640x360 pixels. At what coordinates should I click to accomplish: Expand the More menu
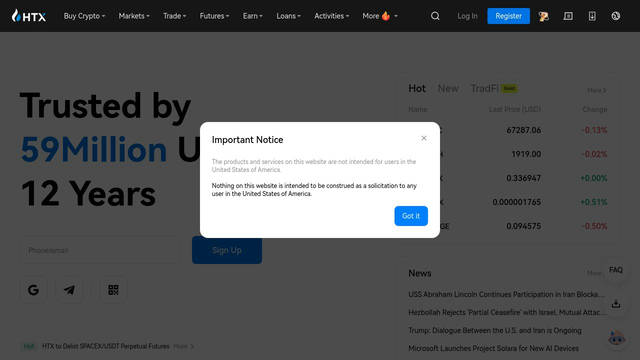pyautogui.click(x=380, y=16)
